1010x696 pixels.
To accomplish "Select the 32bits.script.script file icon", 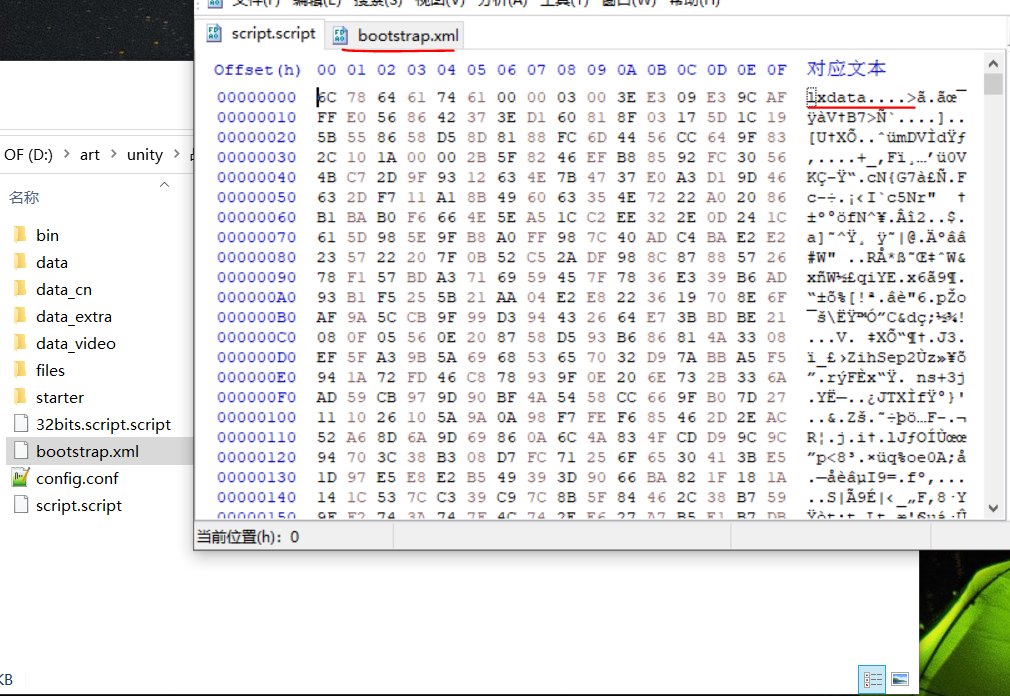I will [x=20, y=424].
